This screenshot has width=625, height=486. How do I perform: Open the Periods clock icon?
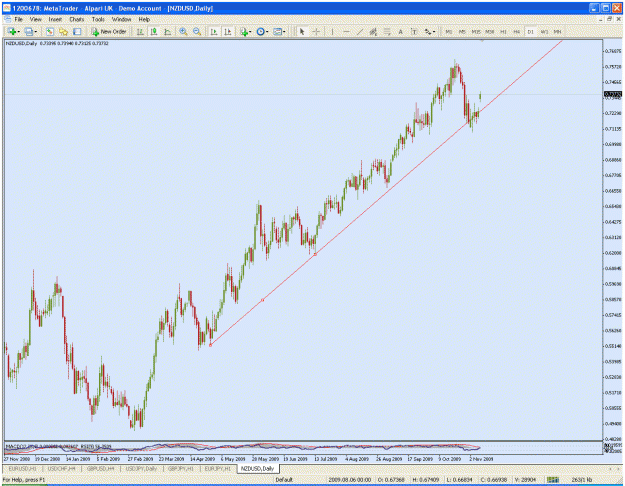[260, 31]
